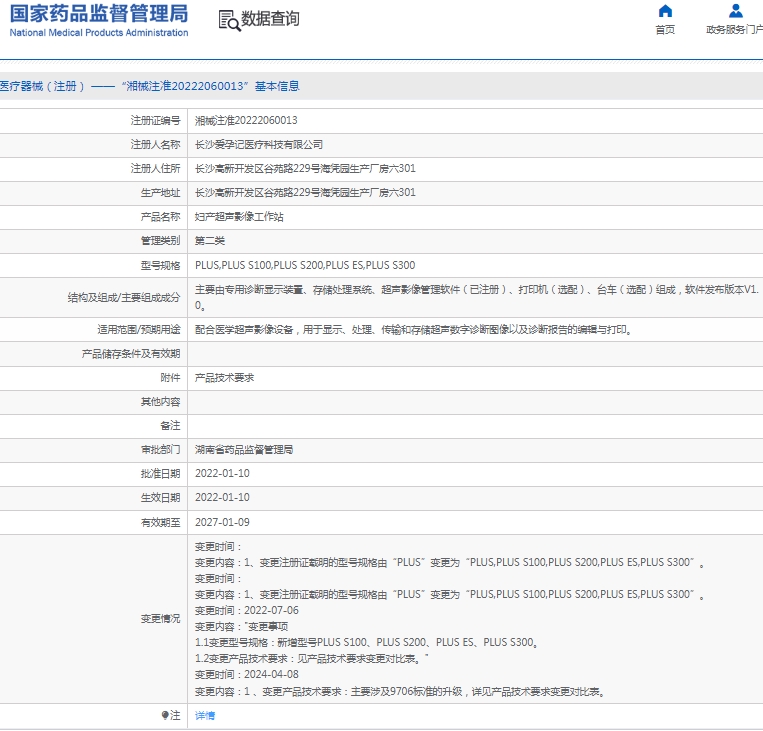
Task: Open the 详情 link
Action: click(x=204, y=716)
